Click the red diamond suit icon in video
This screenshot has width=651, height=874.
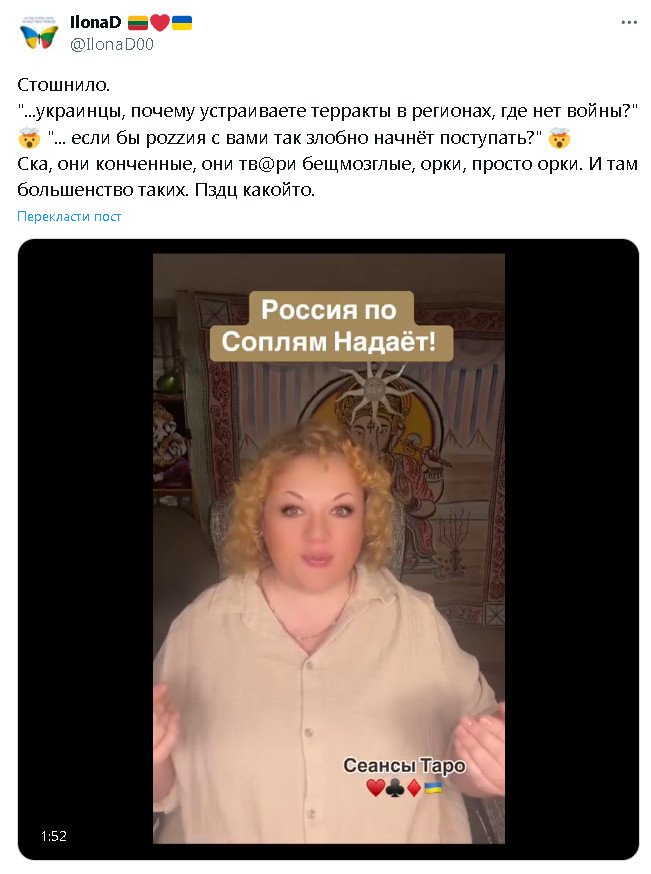click(413, 788)
